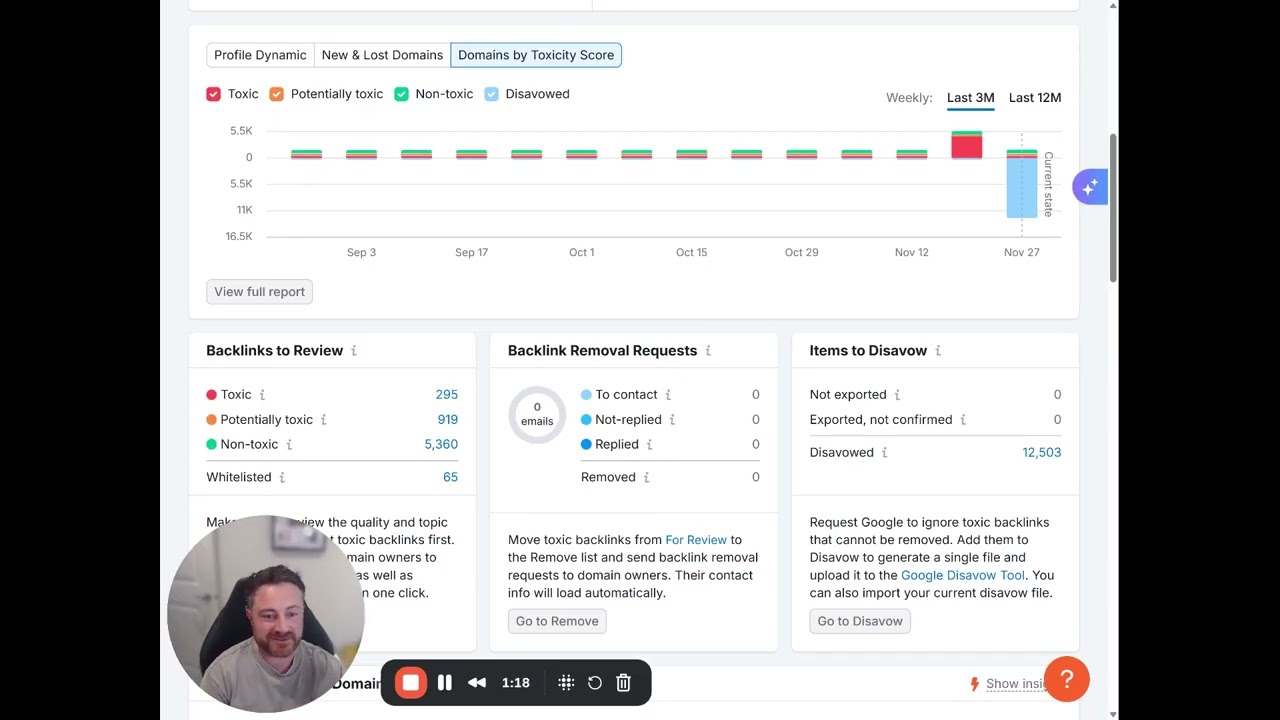
Task: Click info icon beside Disavowed count
Action: coord(884,453)
